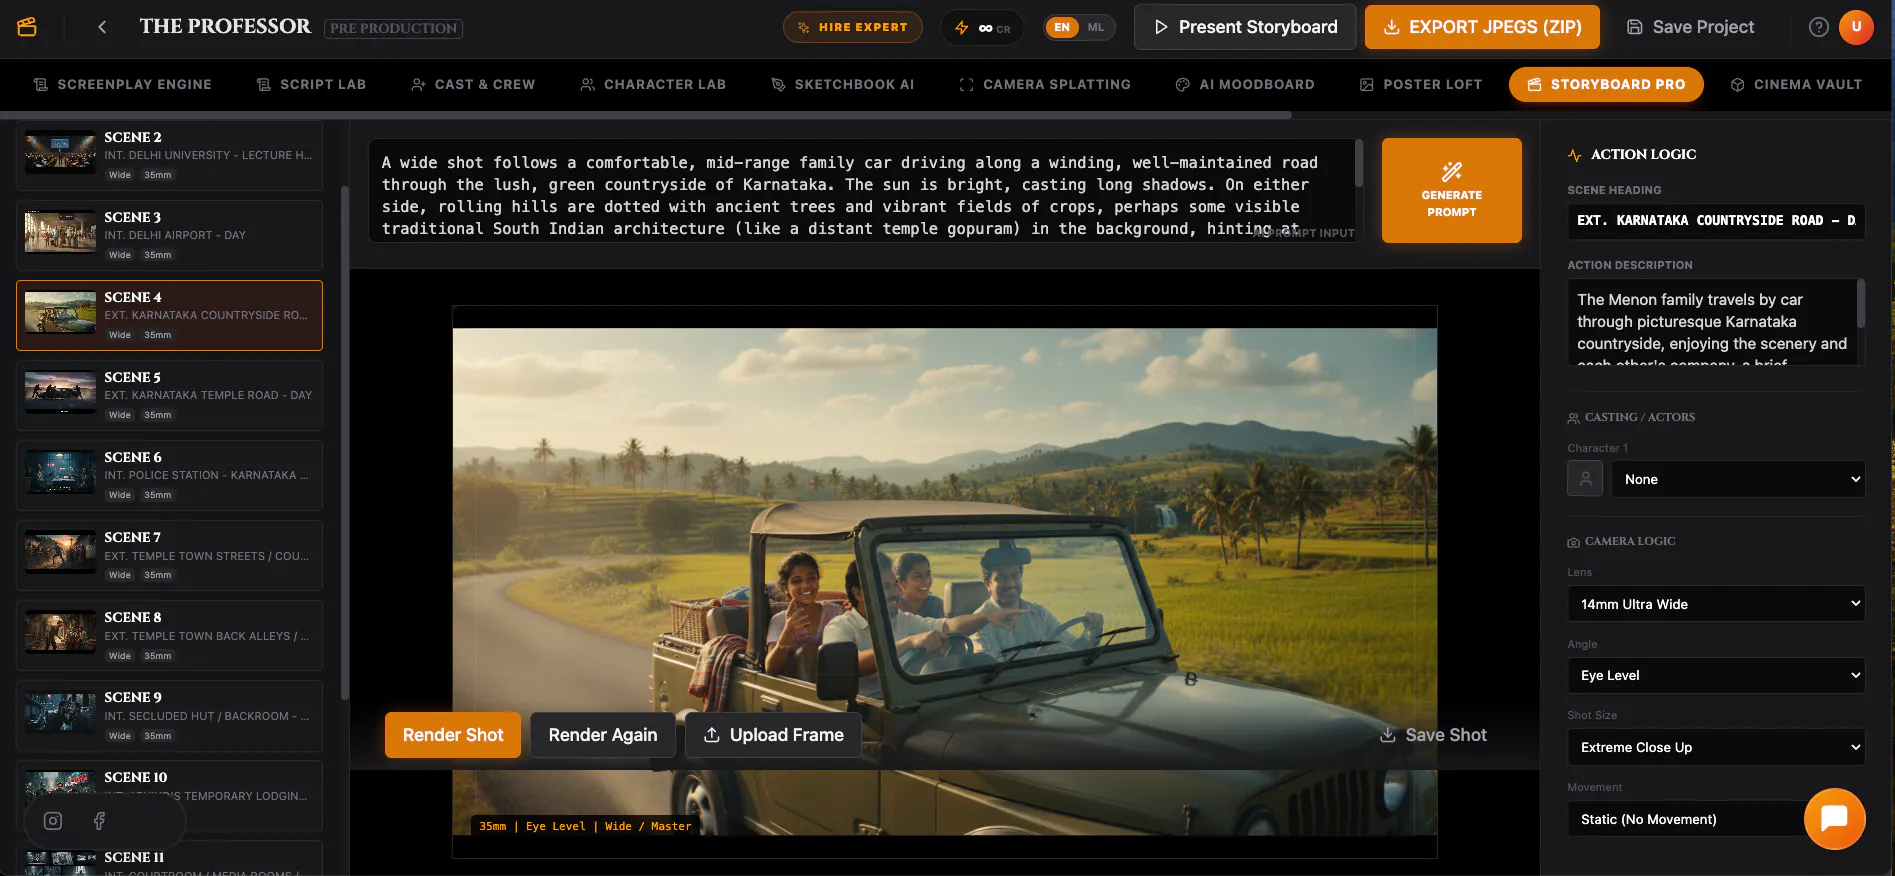This screenshot has height=876, width=1895.
Task: Click the Hire Expert button
Action: point(853,28)
